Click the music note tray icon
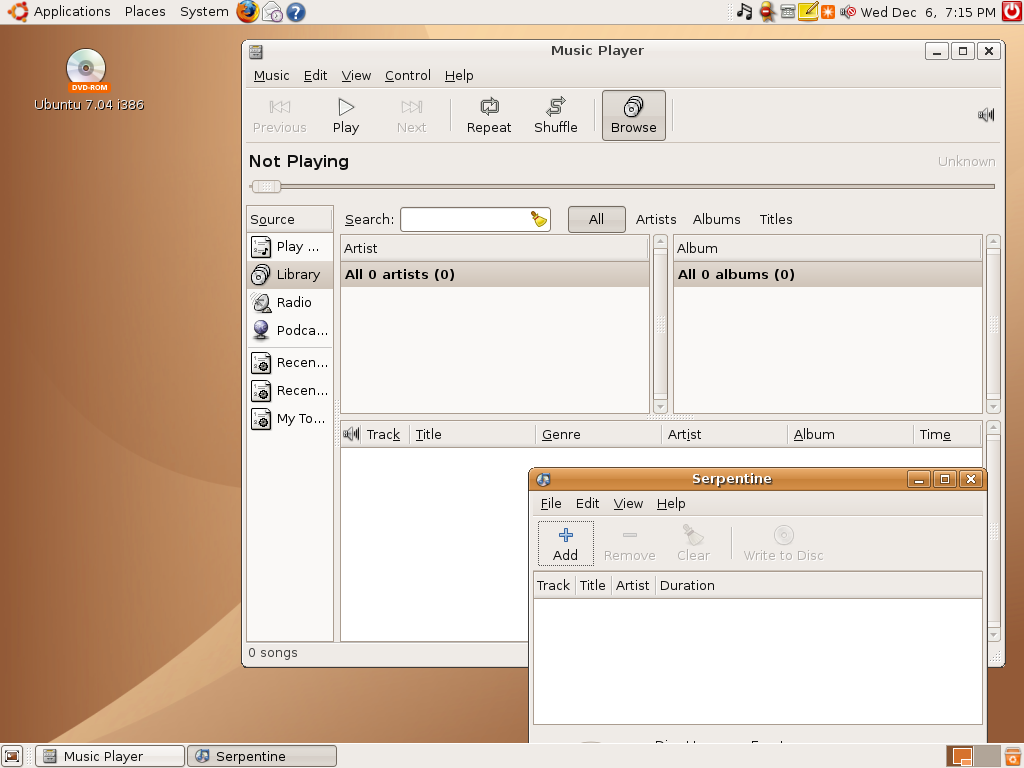1024x768 pixels. pyautogui.click(x=744, y=12)
